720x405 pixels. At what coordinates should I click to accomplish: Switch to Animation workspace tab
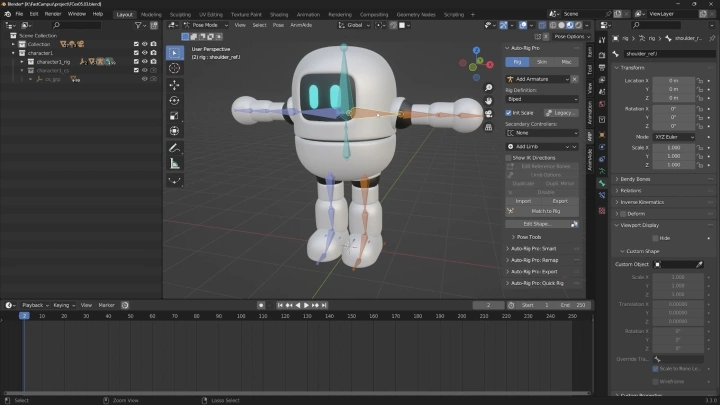click(308, 15)
